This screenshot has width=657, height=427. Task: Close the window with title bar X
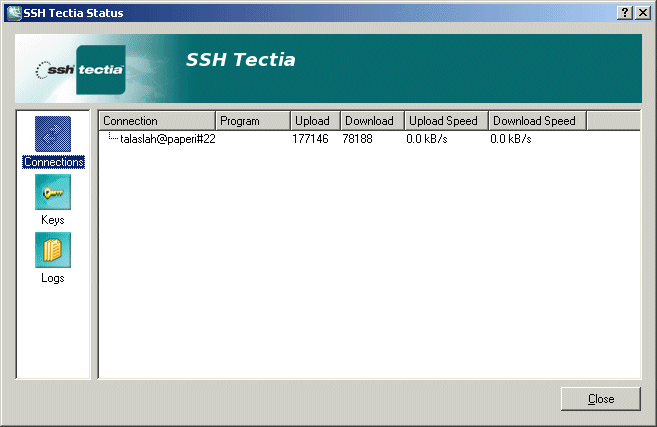point(642,12)
